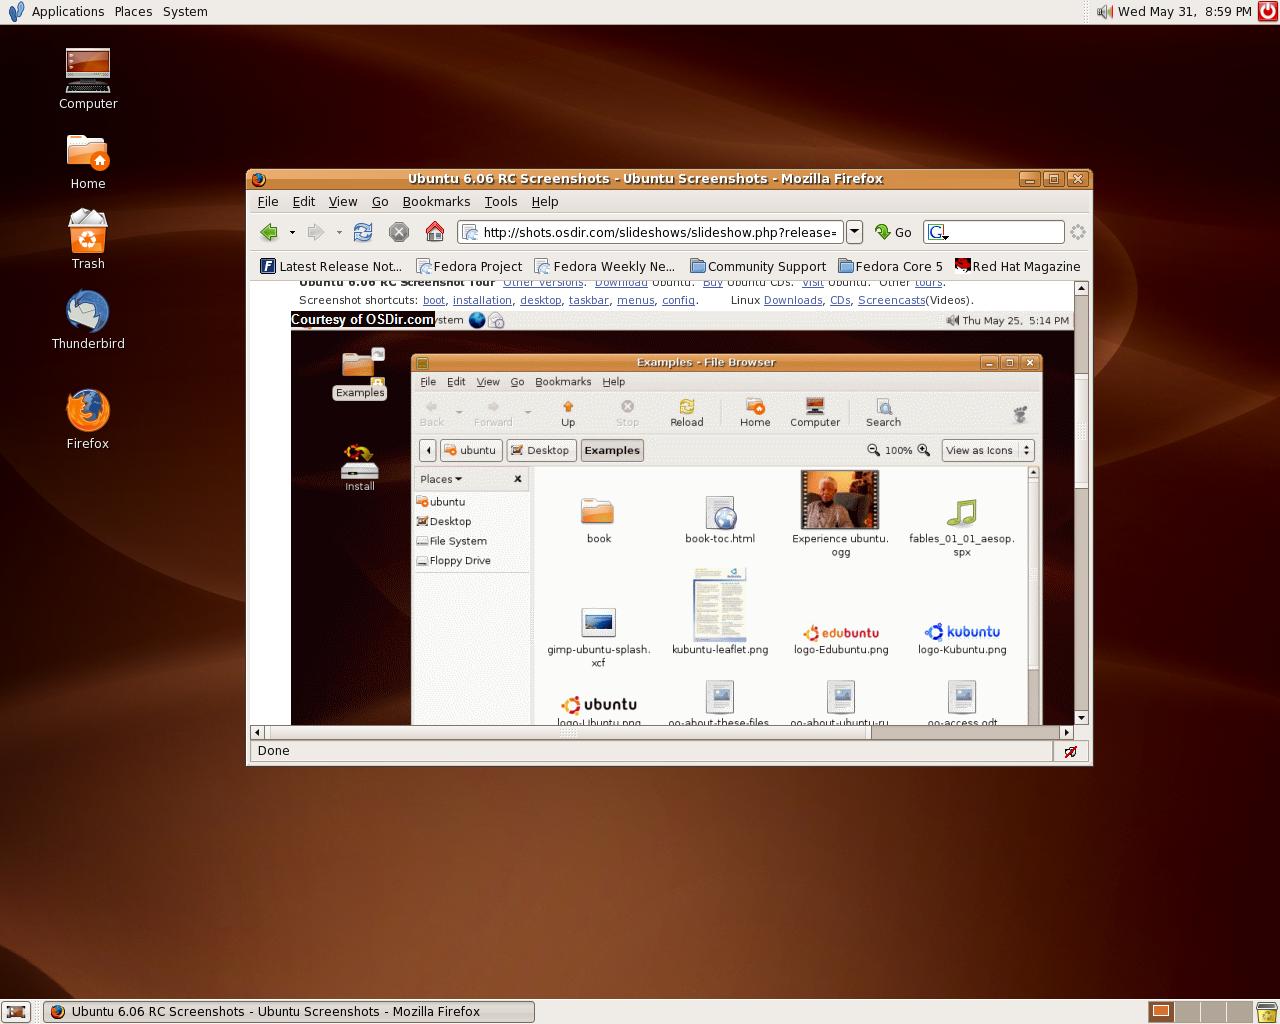Click Firefox Stop loading button
Viewport: 1280px width, 1024px height.
(x=399, y=232)
